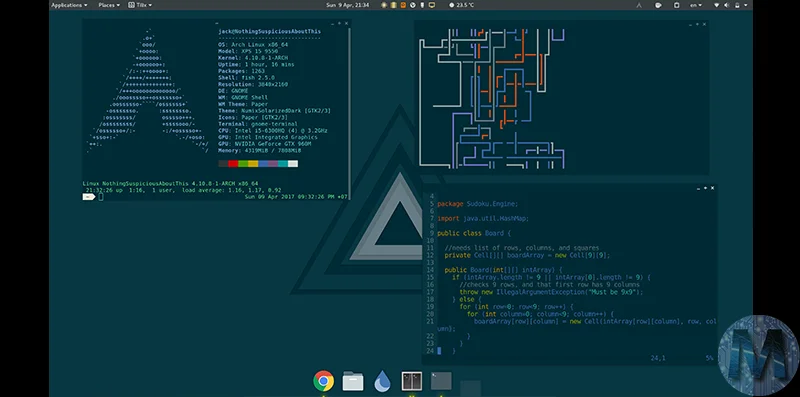The height and width of the screenshot is (397, 800).
Task: Click the 23.5 °C temperature indicator
Action: point(461,5)
